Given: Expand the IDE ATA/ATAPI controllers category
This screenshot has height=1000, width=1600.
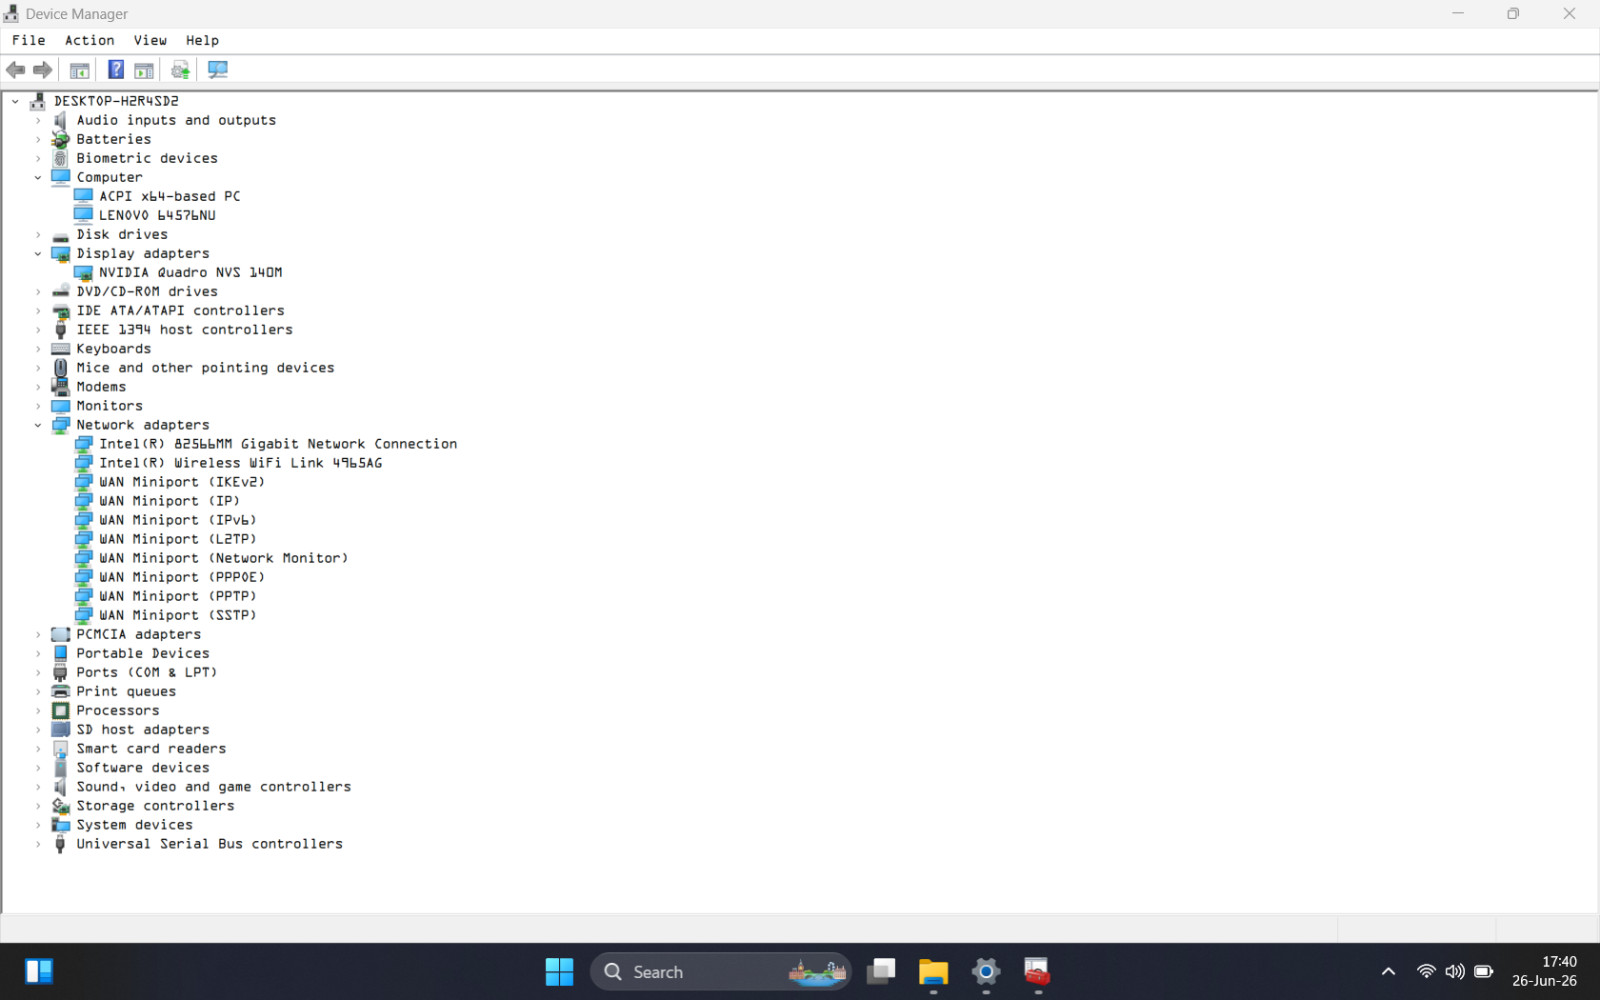Looking at the screenshot, I should click(x=38, y=311).
